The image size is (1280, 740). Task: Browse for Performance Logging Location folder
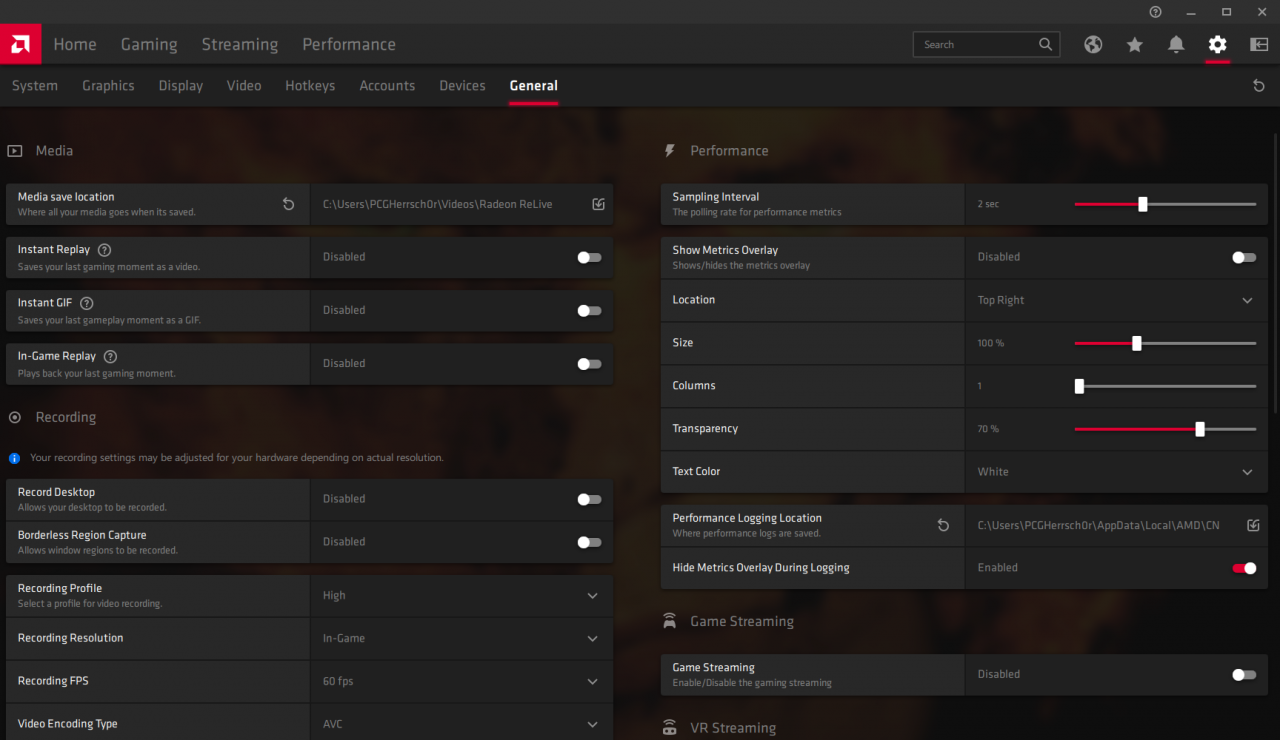tap(1253, 525)
